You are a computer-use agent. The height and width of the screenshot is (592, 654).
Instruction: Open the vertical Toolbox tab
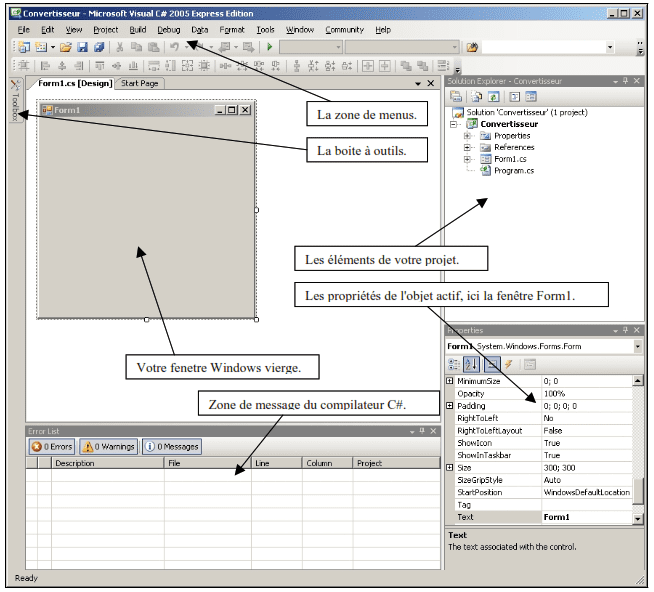tap(15, 101)
